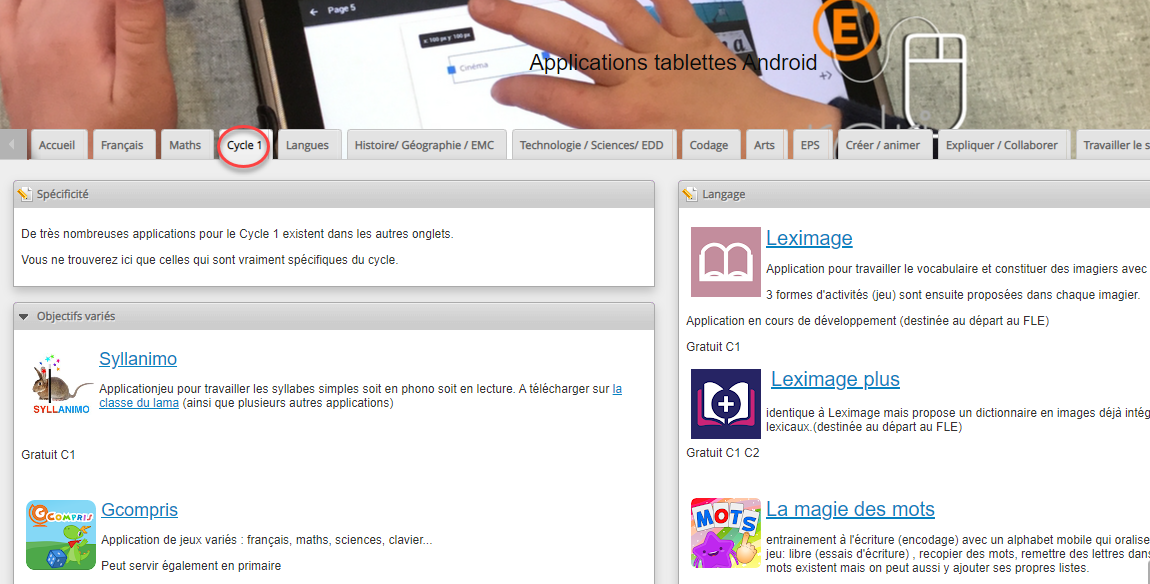Go to Histoire/ Géographie / EMC tab
Viewport: 1150px width, 584px height.
point(425,145)
